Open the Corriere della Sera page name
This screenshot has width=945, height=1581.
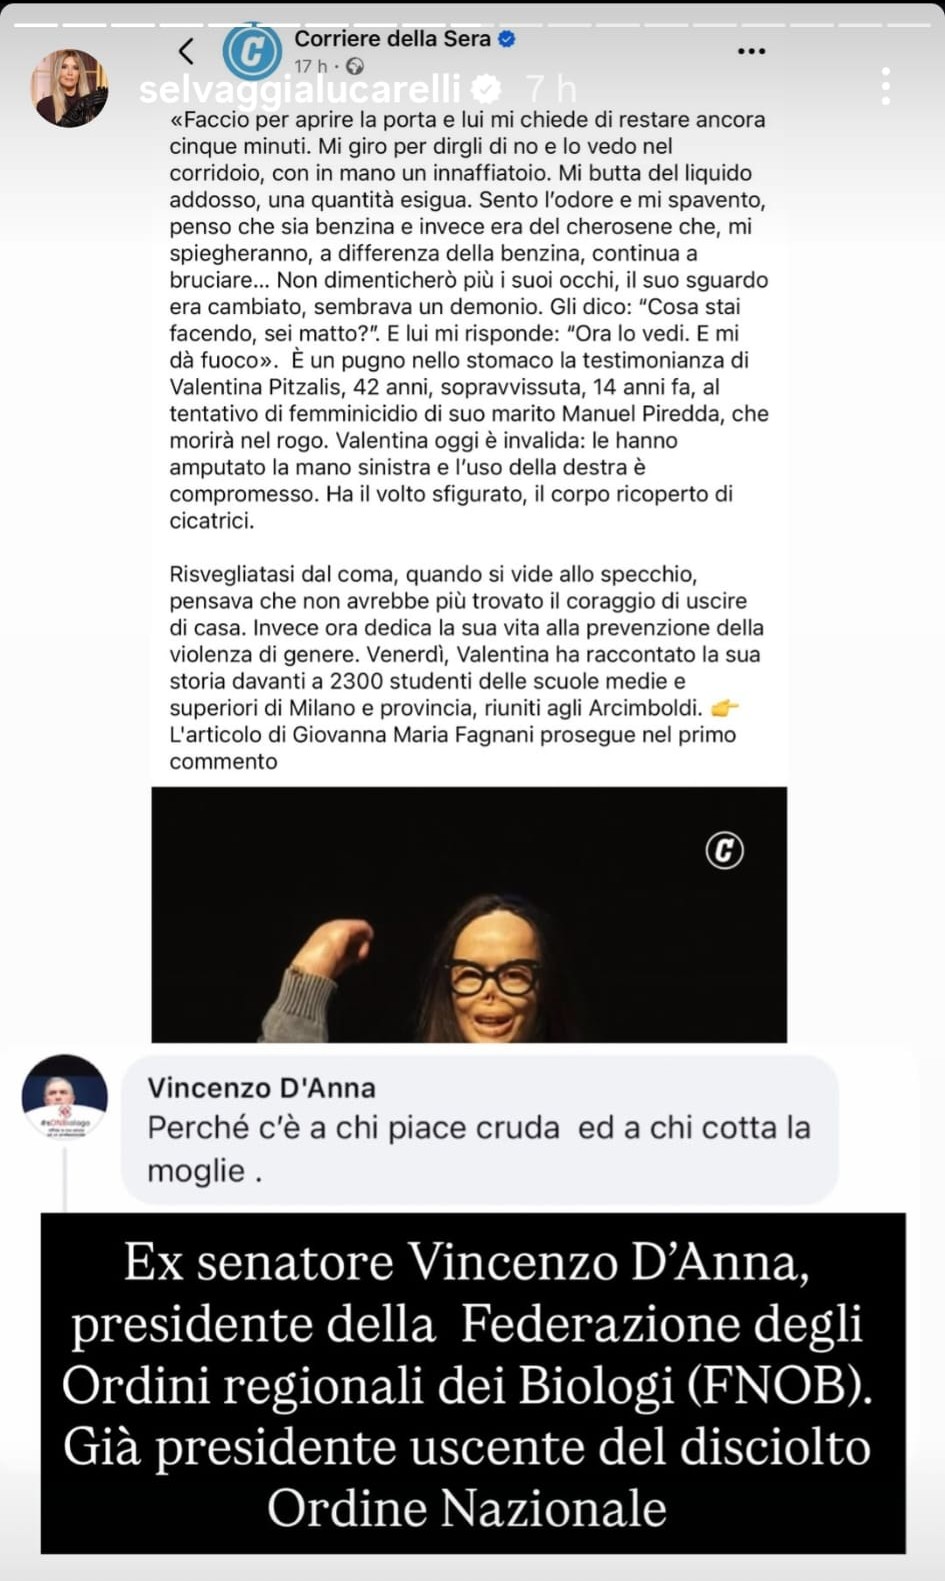click(392, 39)
